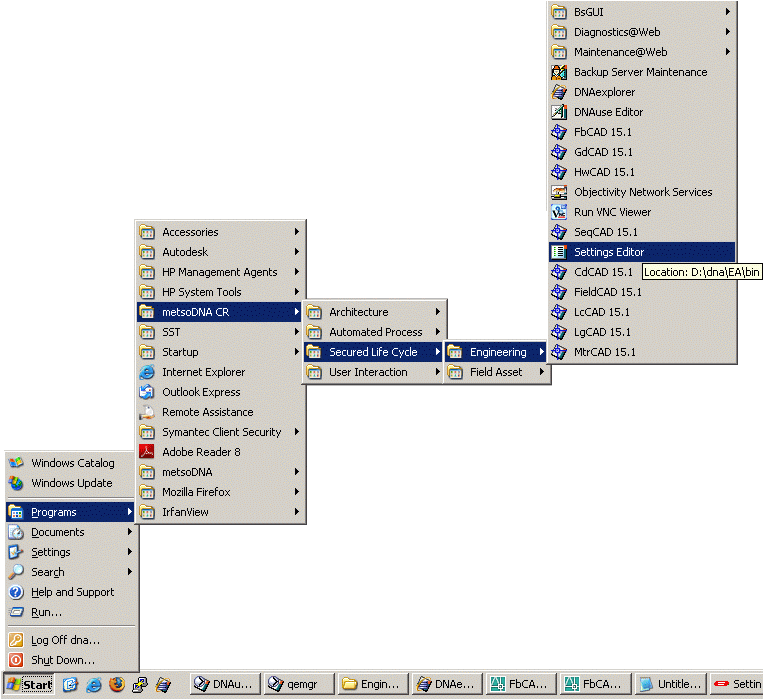Open DNAuse Editor icon
764x699 pixels.
[559, 112]
